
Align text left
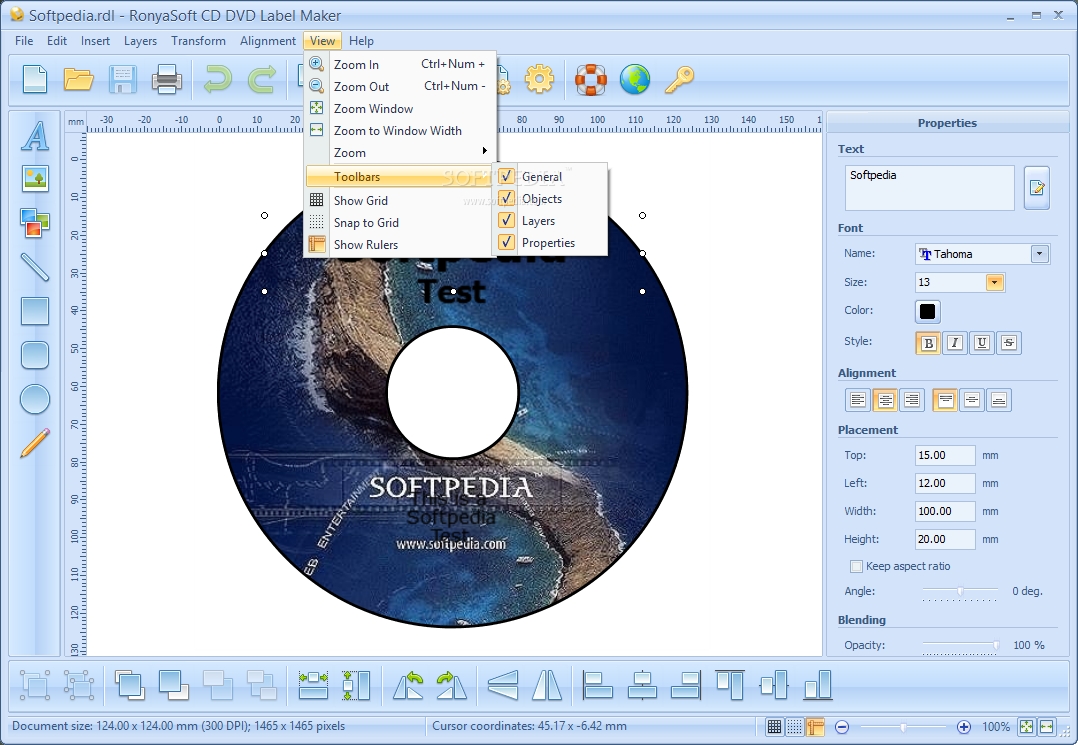pos(857,400)
